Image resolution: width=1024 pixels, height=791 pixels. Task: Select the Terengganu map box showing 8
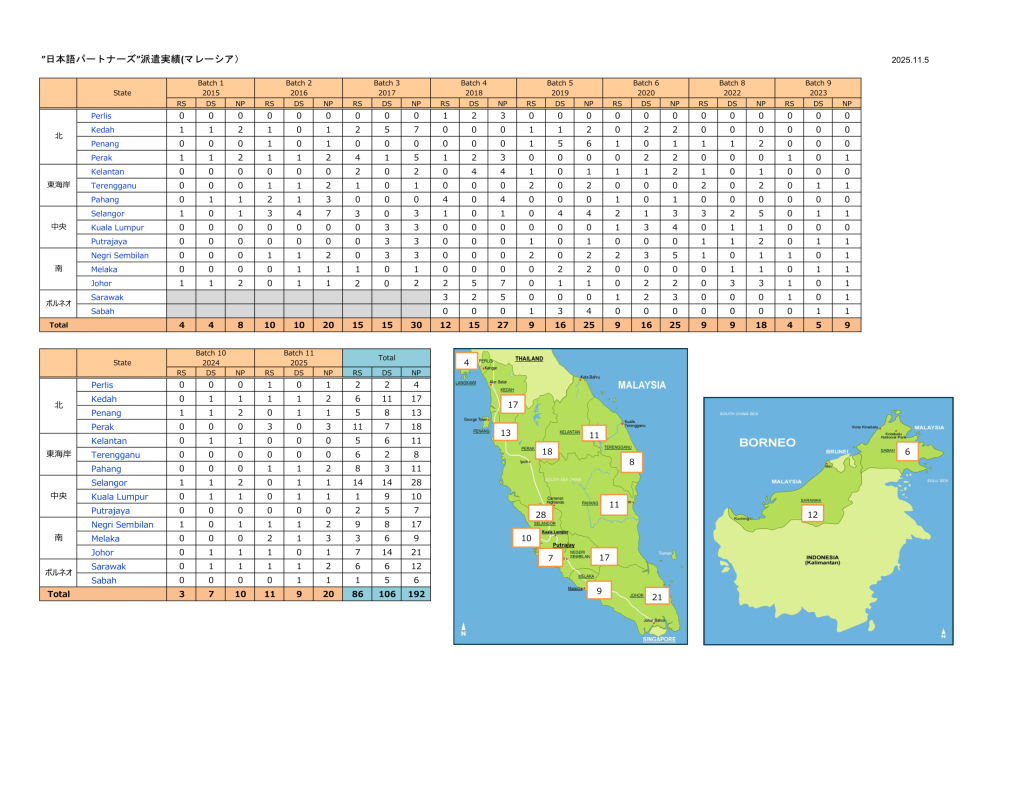point(631,462)
